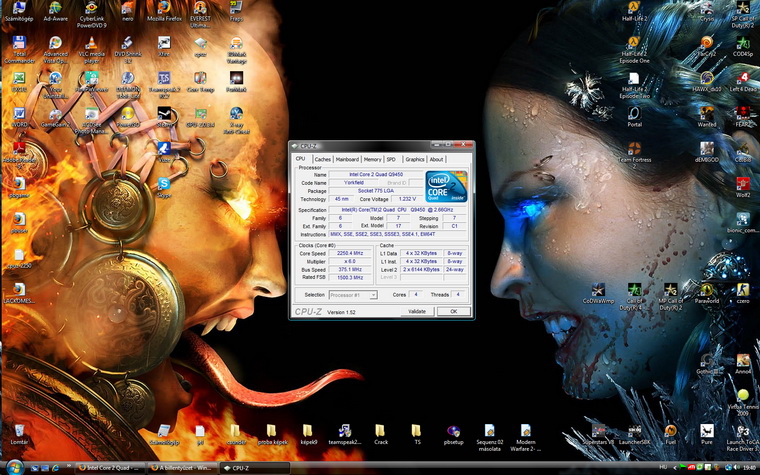The width and height of the screenshot is (760, 475).
Task: Click the Core Voltage 1.232 V value
Action: [407, 199]
